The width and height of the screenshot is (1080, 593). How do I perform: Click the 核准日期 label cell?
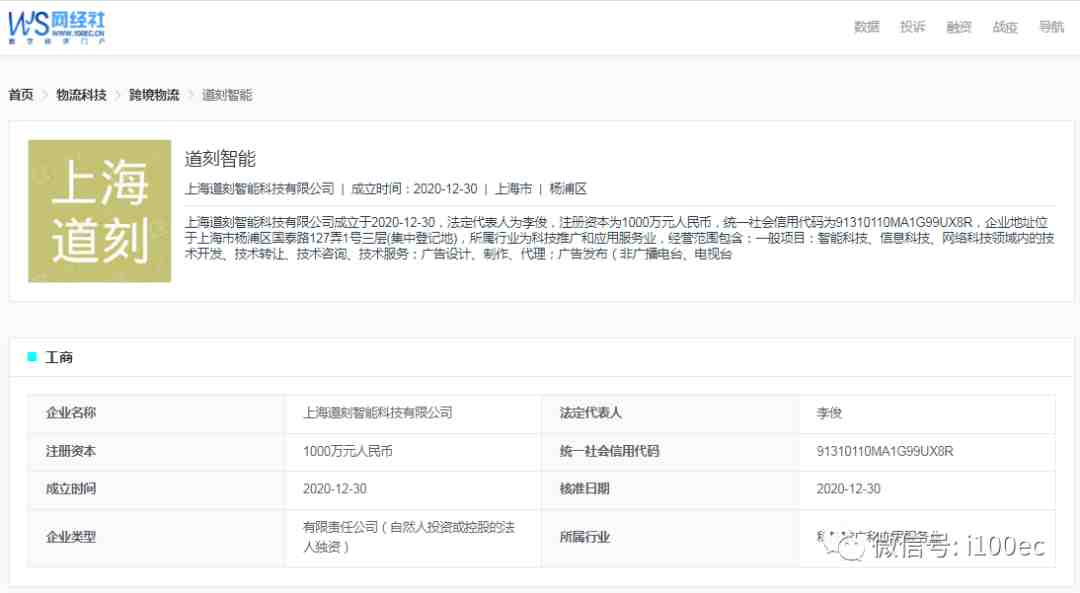[670, 490]
